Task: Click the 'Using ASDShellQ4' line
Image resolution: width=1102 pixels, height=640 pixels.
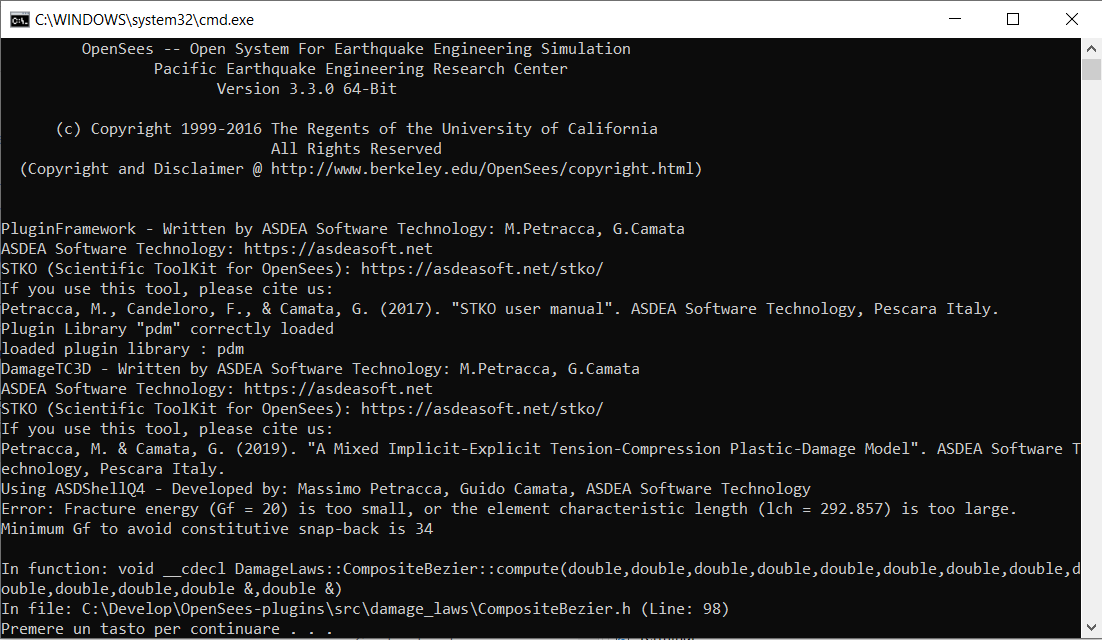Action: click(406, 488)
